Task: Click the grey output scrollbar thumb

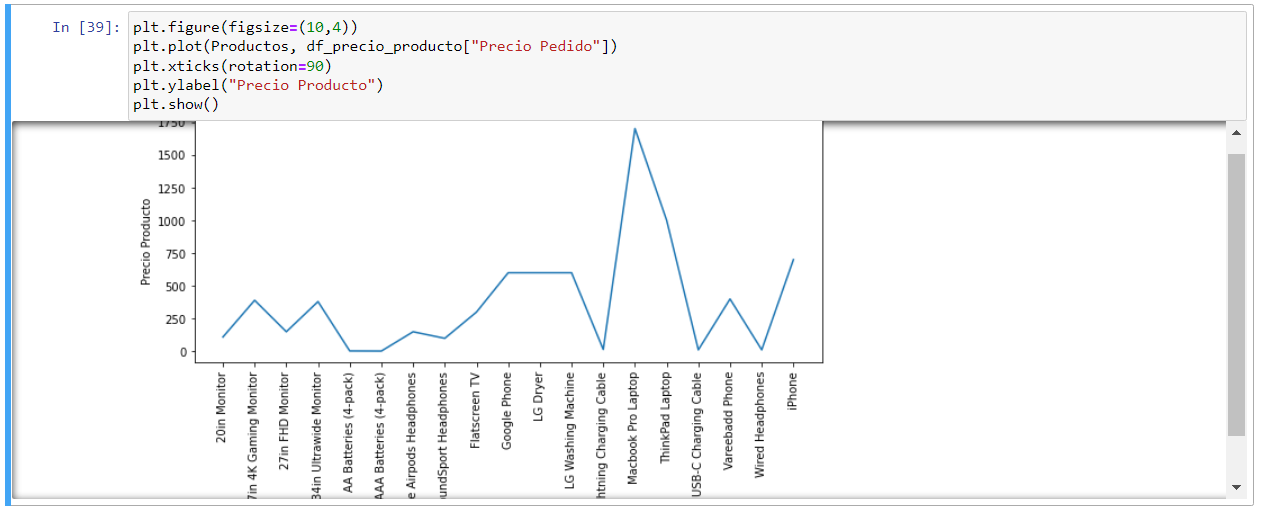Action: (x=1236, y=294)
